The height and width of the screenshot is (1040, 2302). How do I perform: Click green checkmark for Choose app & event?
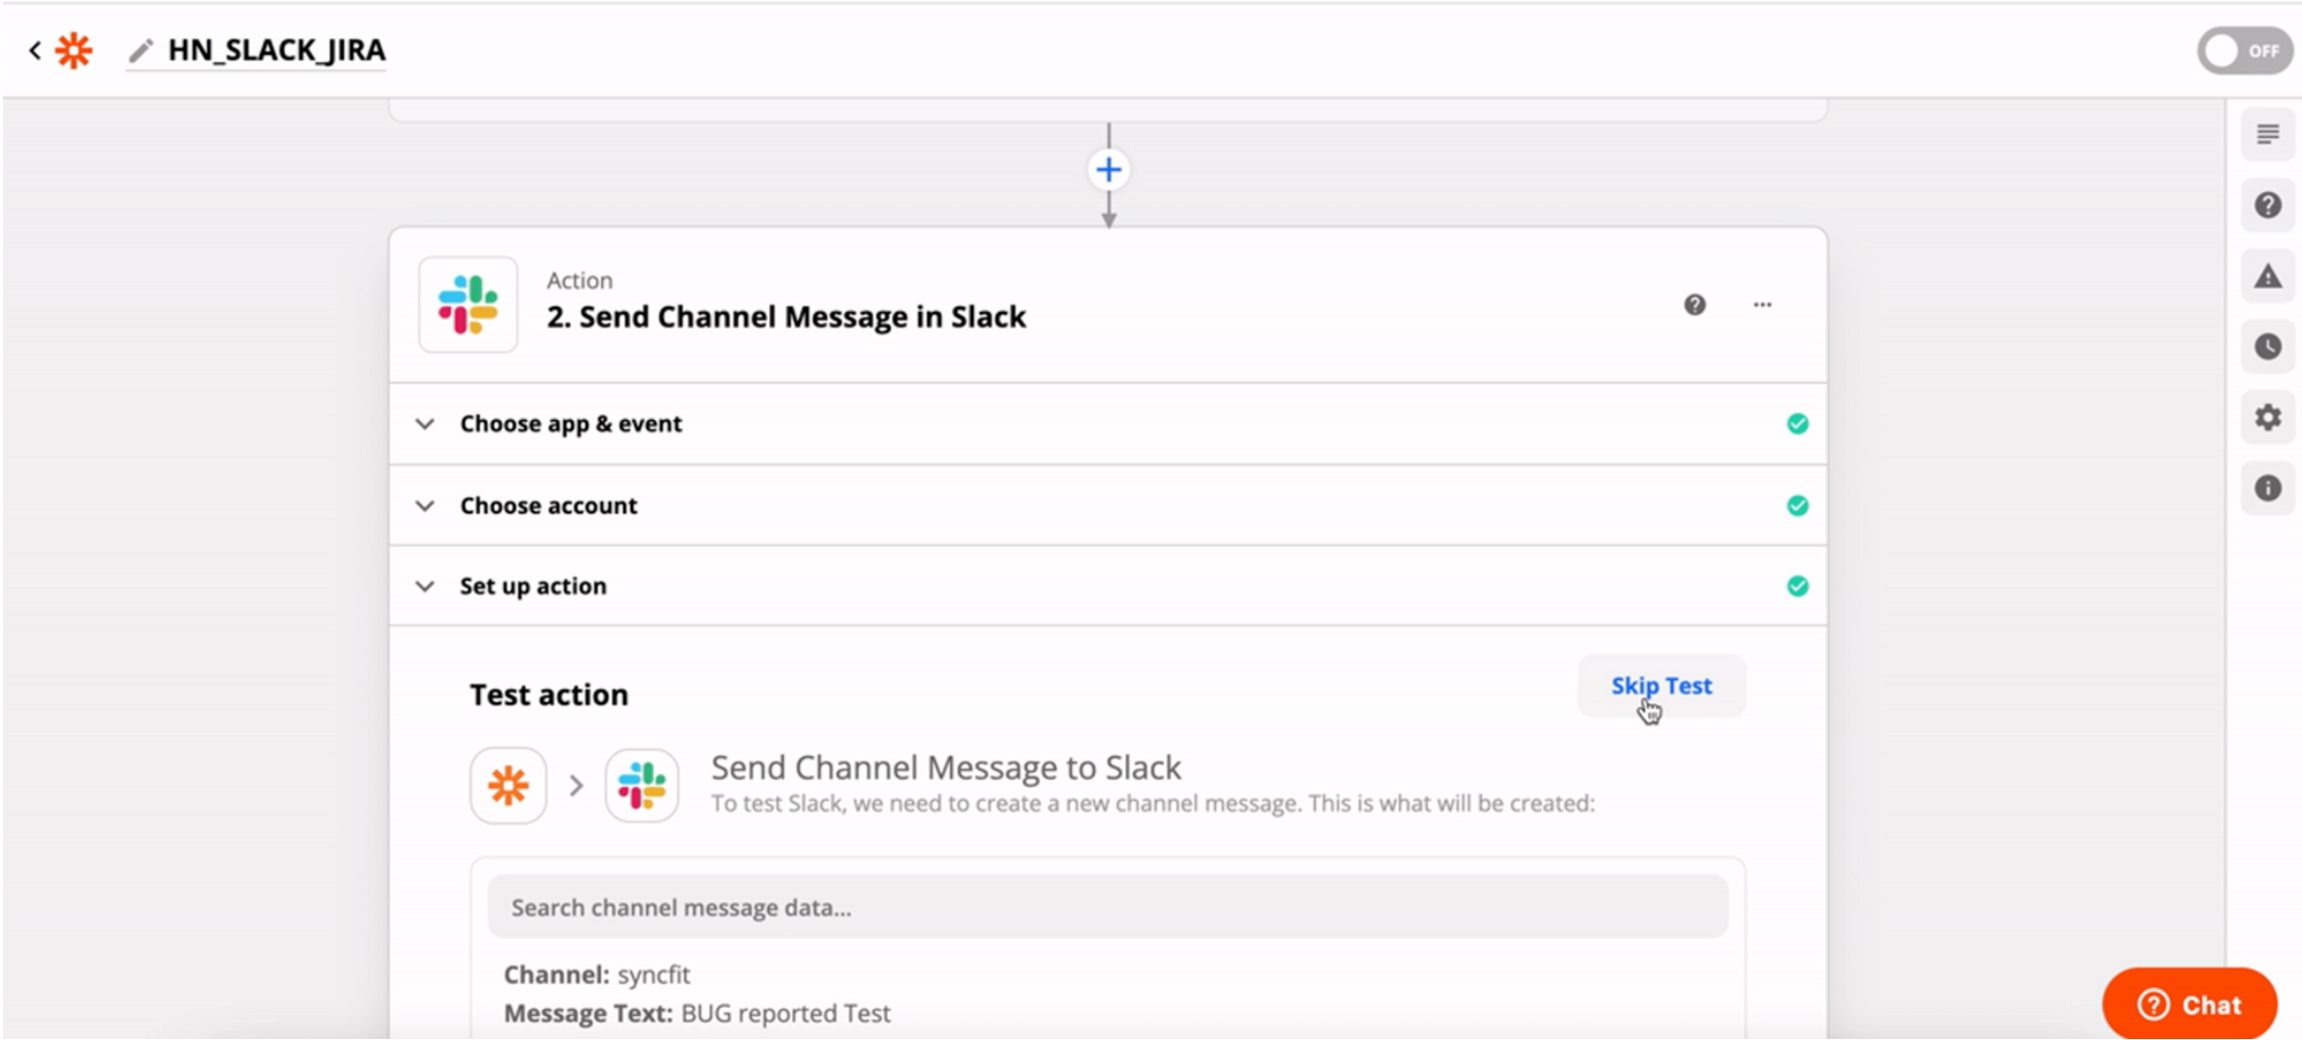tap(1797, 424)
